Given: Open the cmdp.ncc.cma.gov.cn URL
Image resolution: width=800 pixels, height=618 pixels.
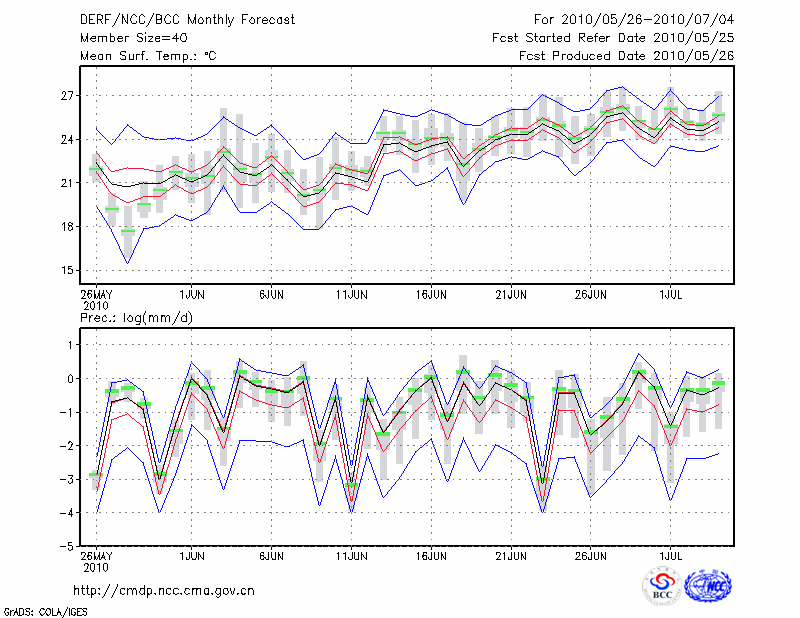Looking at the screenshot, I should coord(164,590).
